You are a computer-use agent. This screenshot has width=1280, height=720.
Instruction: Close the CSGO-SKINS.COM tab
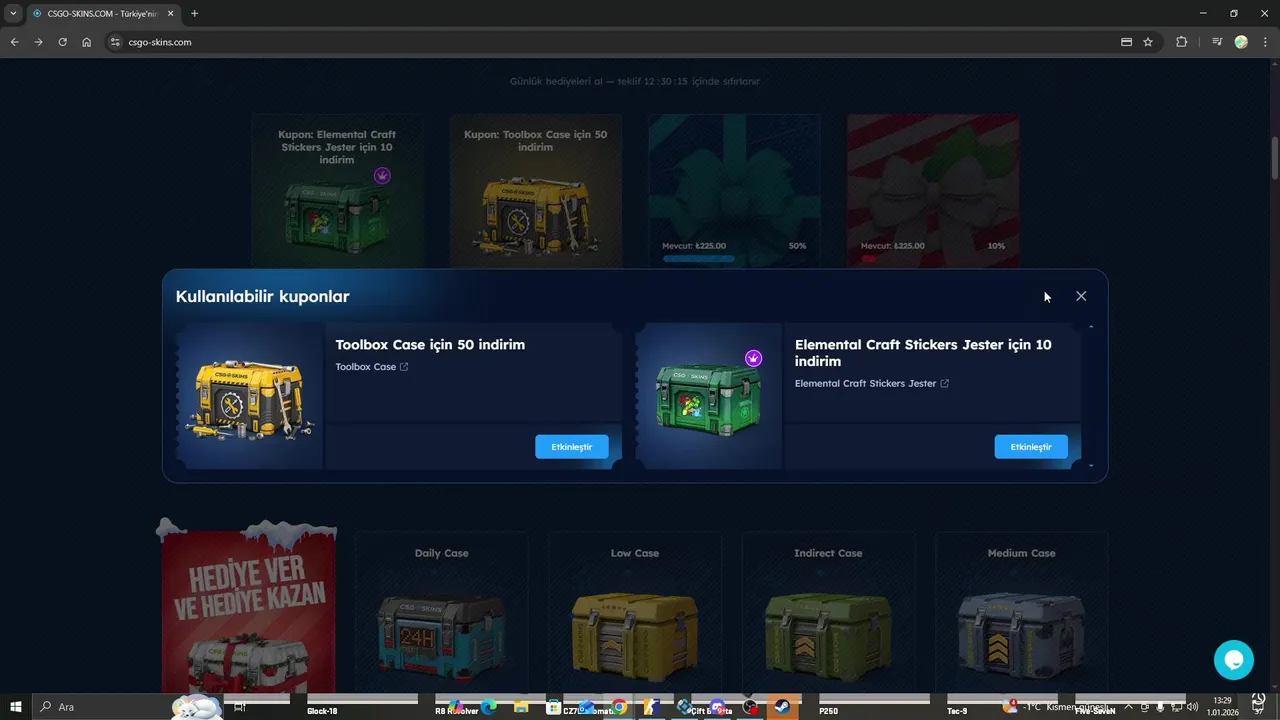(x=172, y=13)
